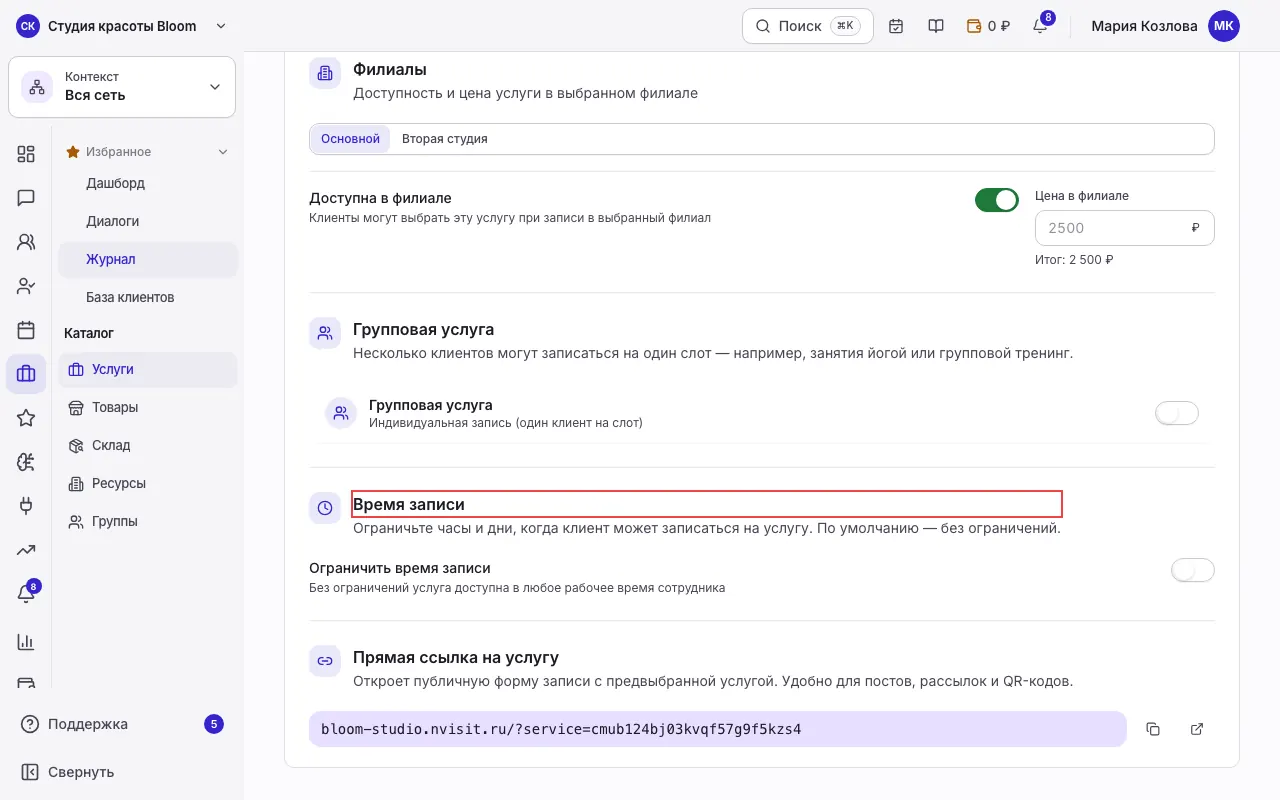Open the 'Поиск' search button
This screenshot has width=1280, height=800.
[x=808, y=26]
